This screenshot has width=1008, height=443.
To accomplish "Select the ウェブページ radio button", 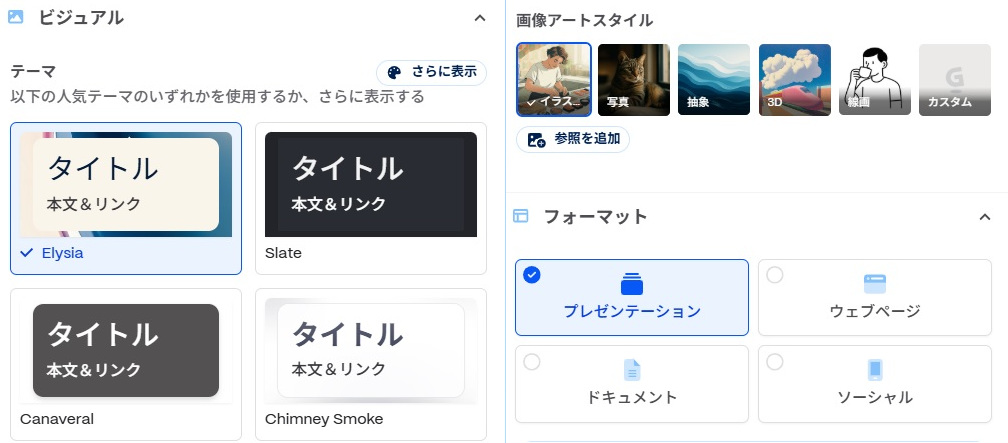I will 775,275.
